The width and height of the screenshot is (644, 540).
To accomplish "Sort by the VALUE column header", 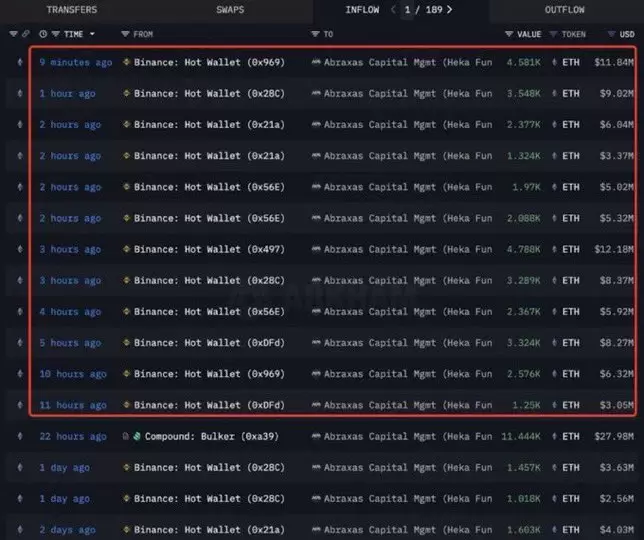I will (529, 34).
